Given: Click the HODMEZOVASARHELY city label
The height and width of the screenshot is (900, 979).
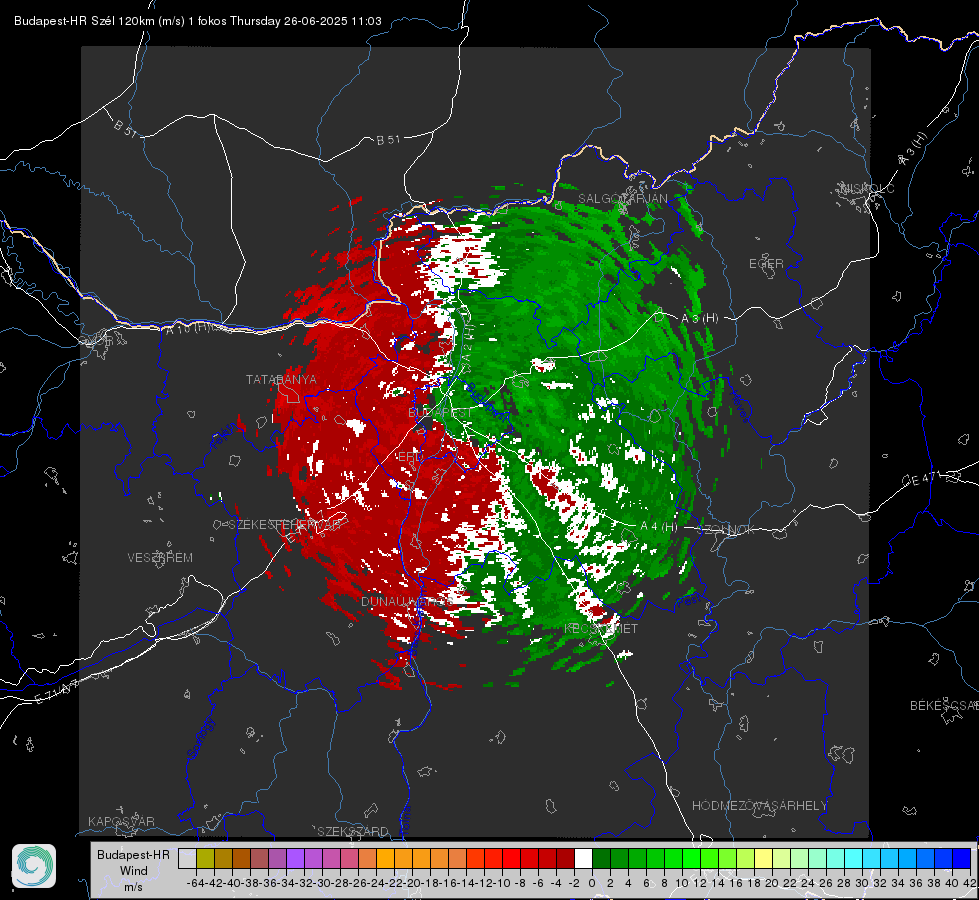Looking at the screenshot, I should tap(759, 806).
